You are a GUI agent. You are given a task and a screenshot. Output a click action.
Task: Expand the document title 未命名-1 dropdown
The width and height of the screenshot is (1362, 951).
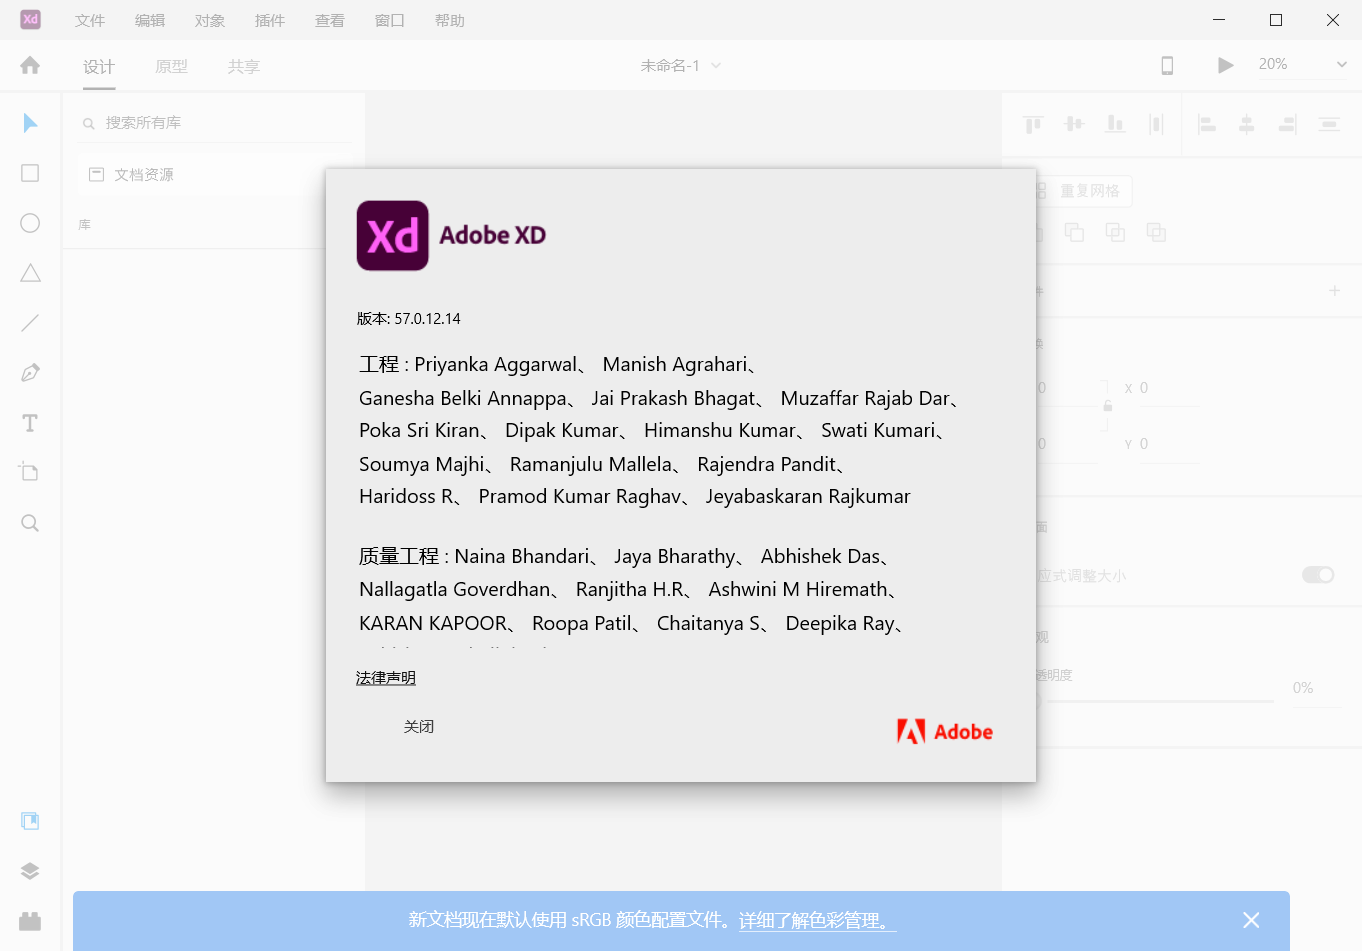(716, 65)
